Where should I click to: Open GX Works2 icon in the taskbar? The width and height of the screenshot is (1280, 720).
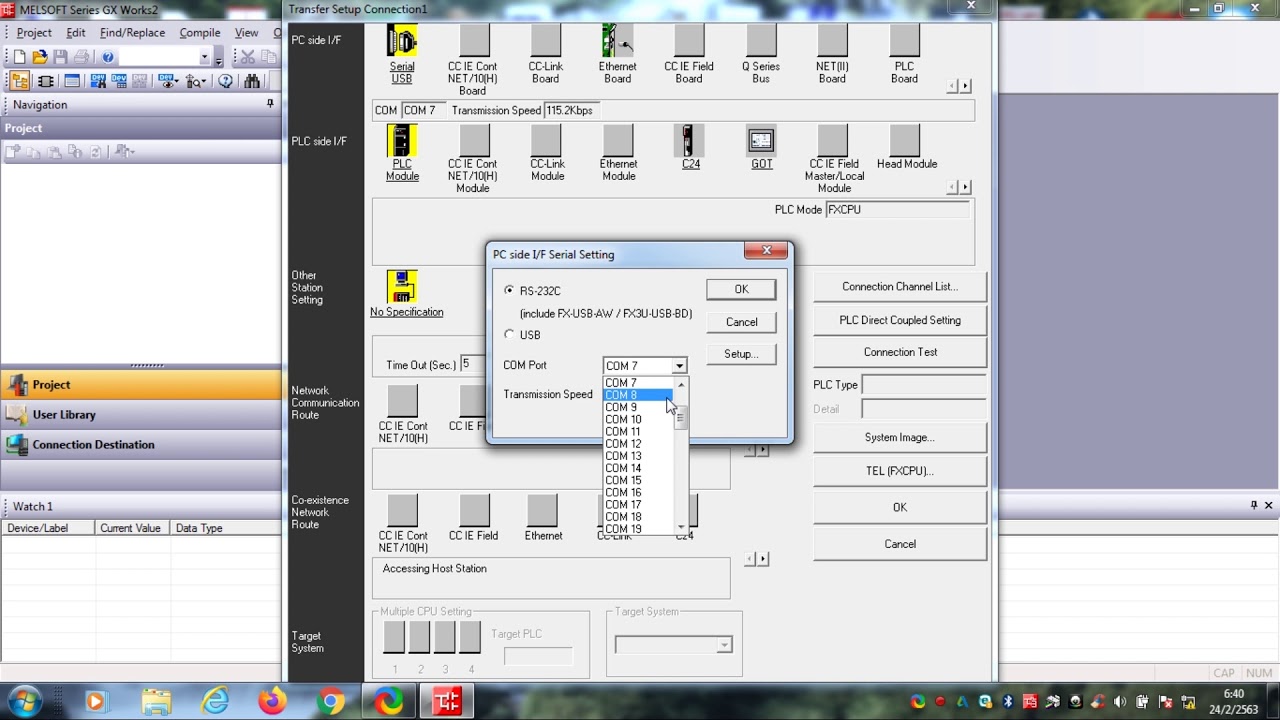[x=446, y=701]
